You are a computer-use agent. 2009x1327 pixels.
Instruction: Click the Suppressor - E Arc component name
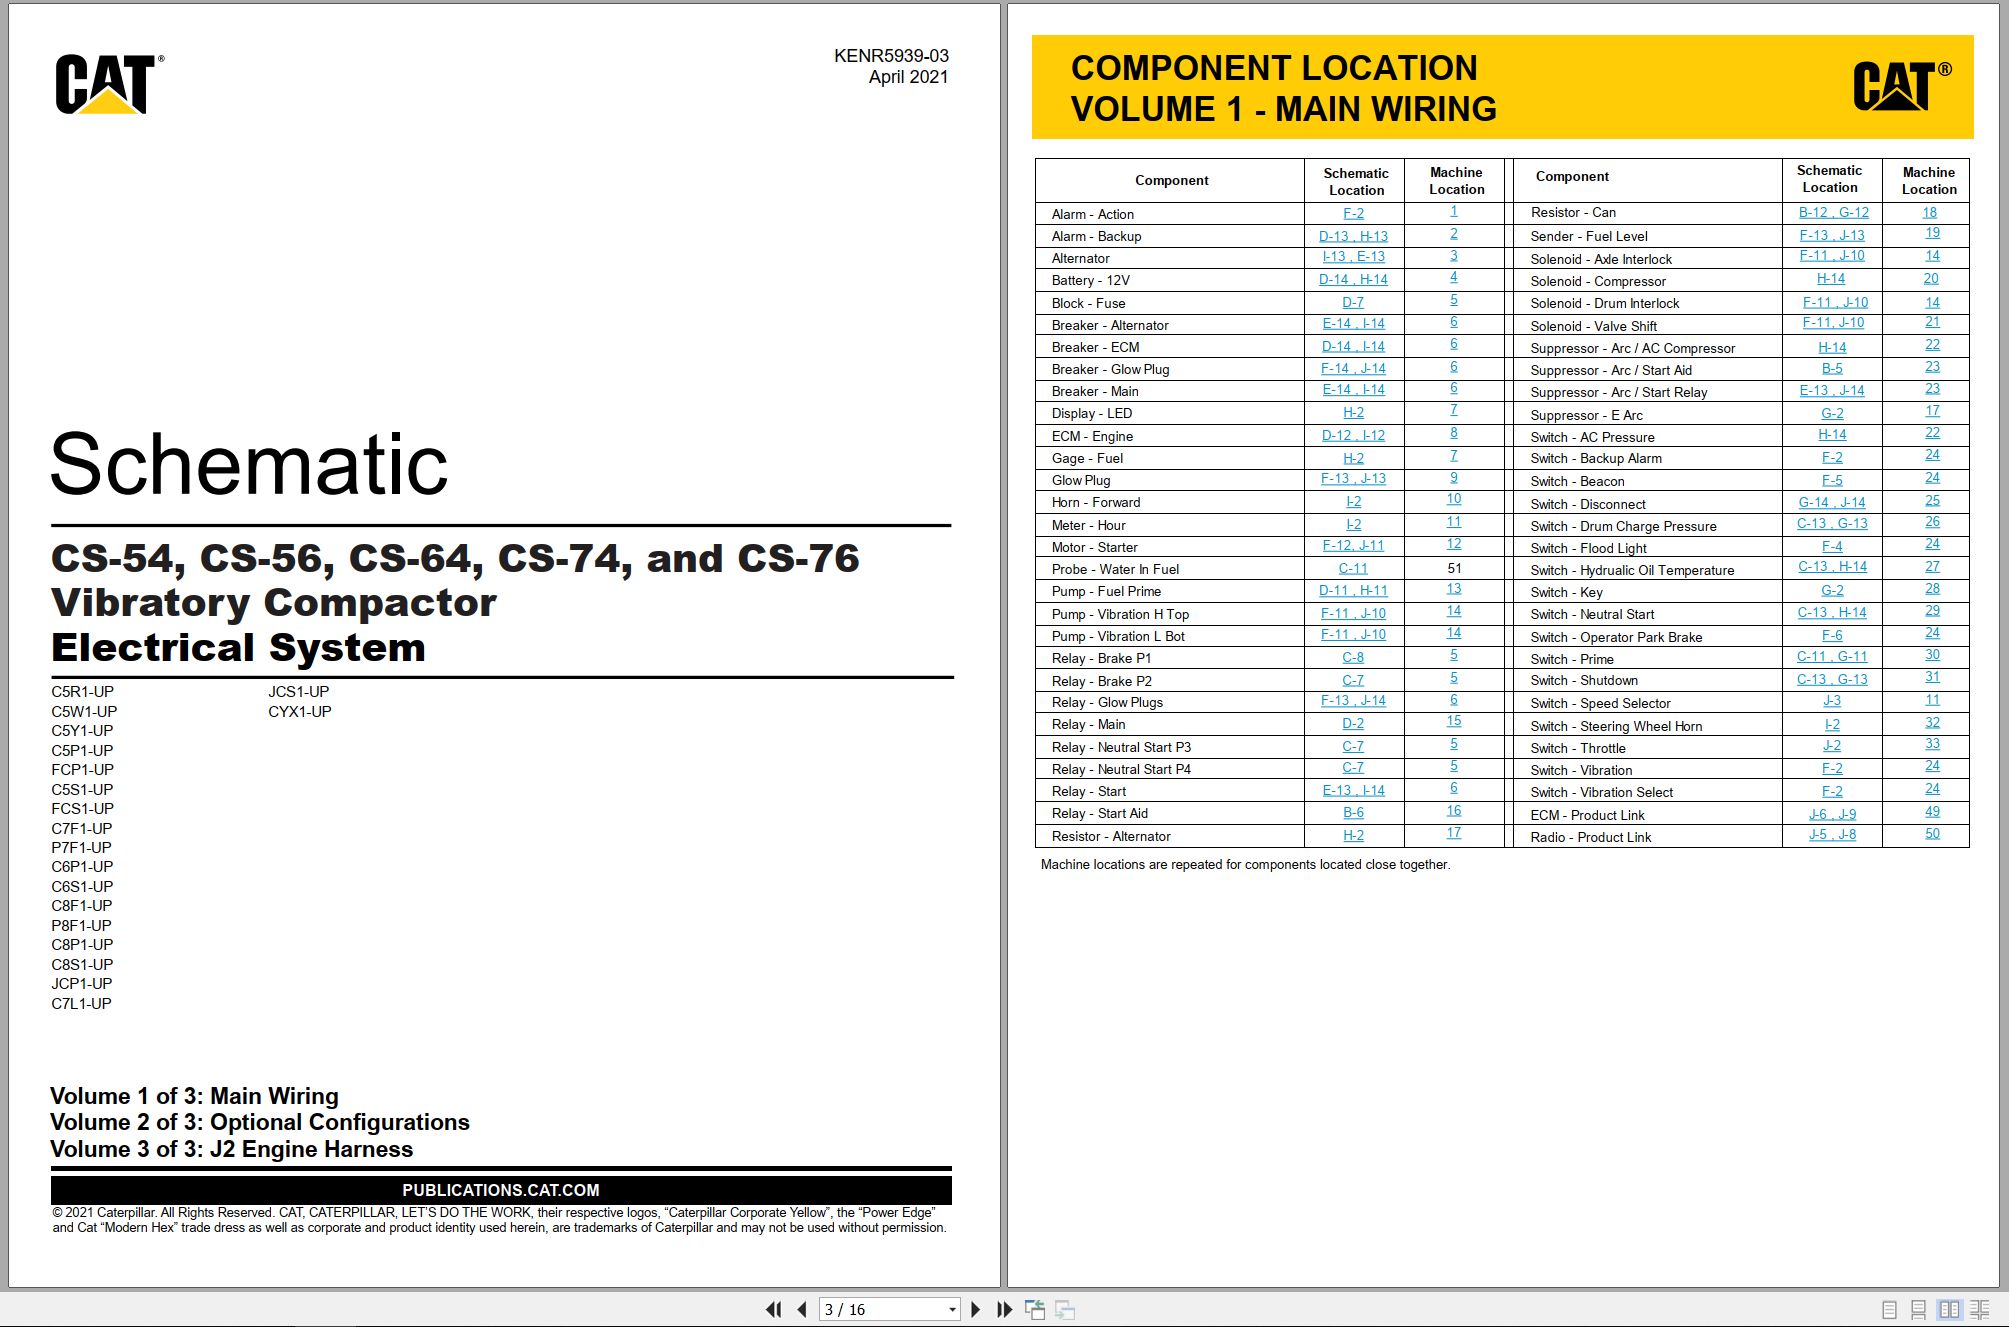1587,415
